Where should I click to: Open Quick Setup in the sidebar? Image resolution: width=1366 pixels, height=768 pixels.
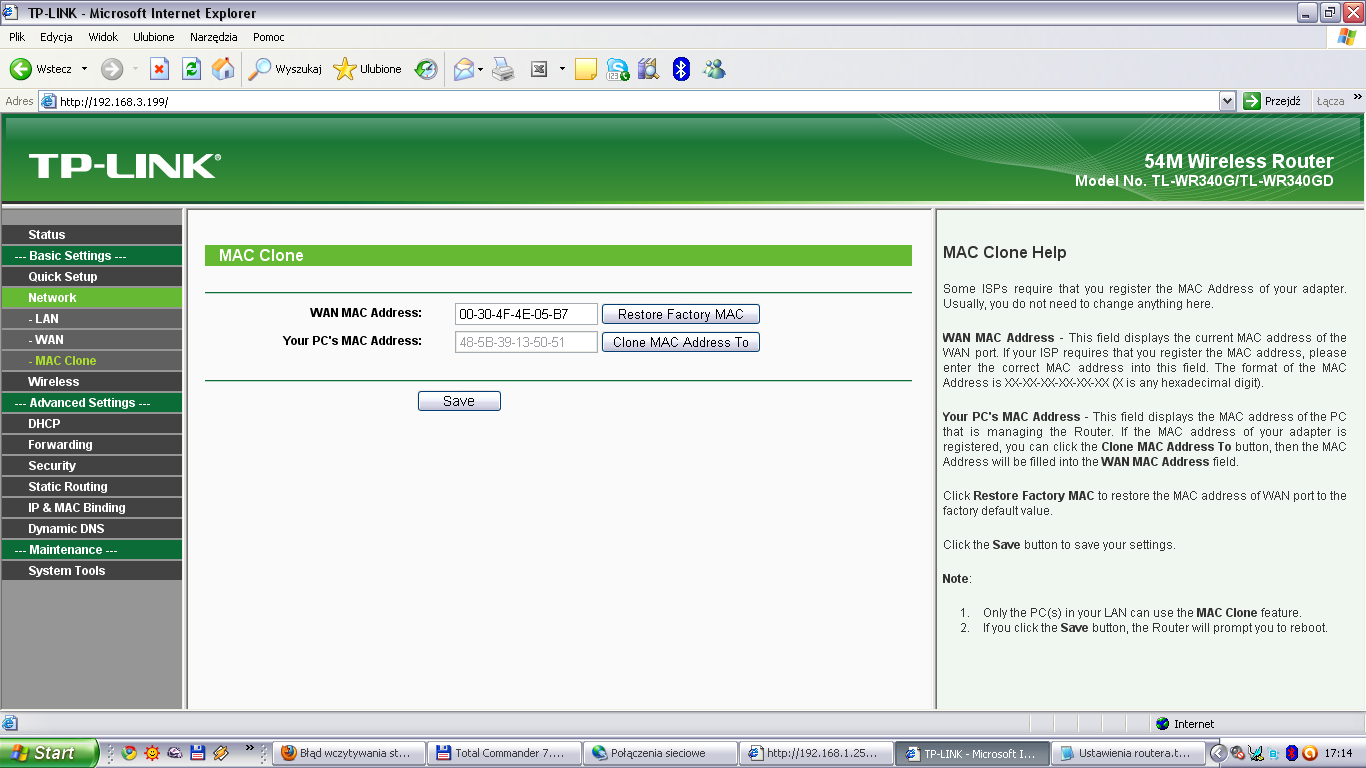tap(91, 277)
